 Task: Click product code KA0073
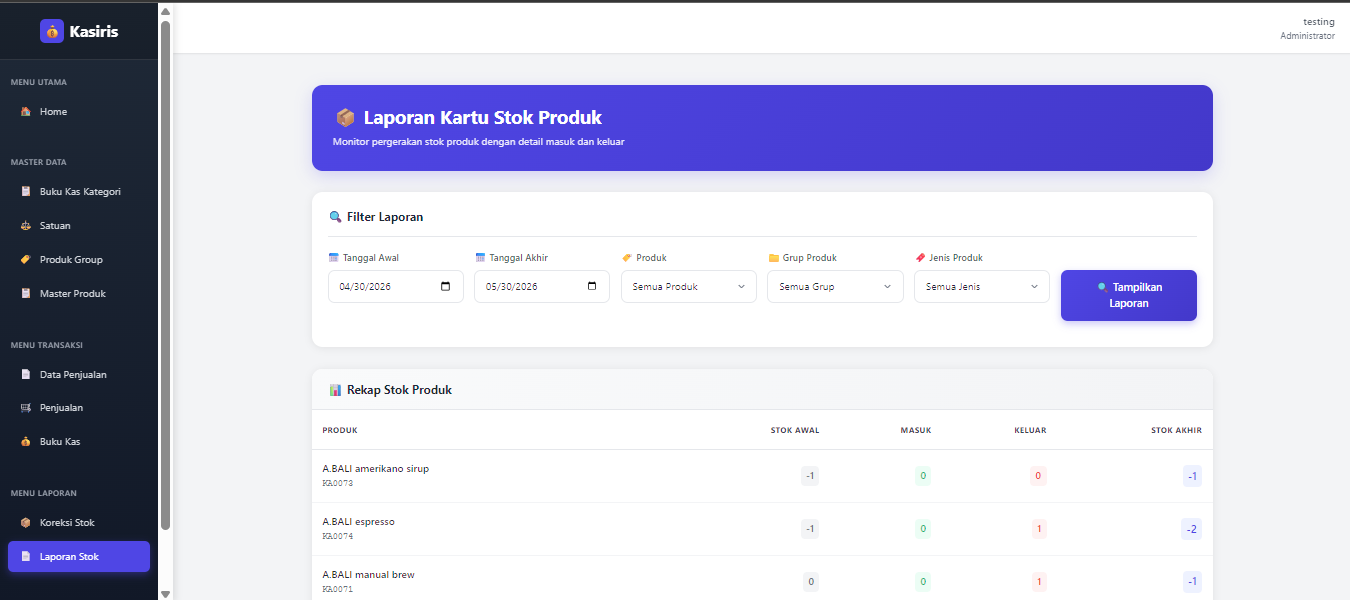click(338, 484)
